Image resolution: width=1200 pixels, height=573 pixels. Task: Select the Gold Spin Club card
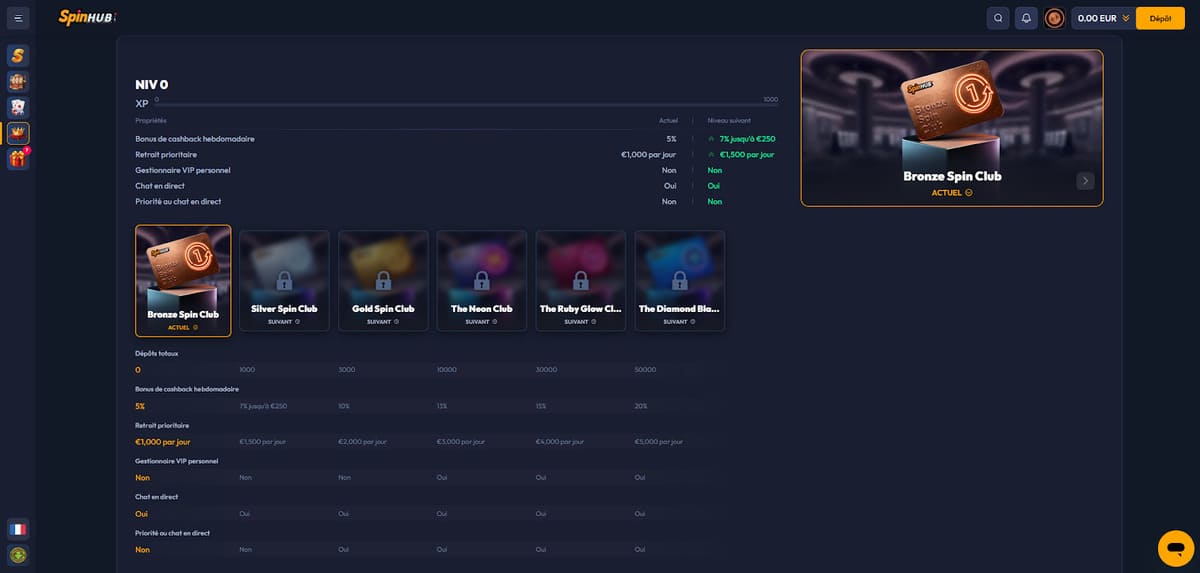click(383, 280)
